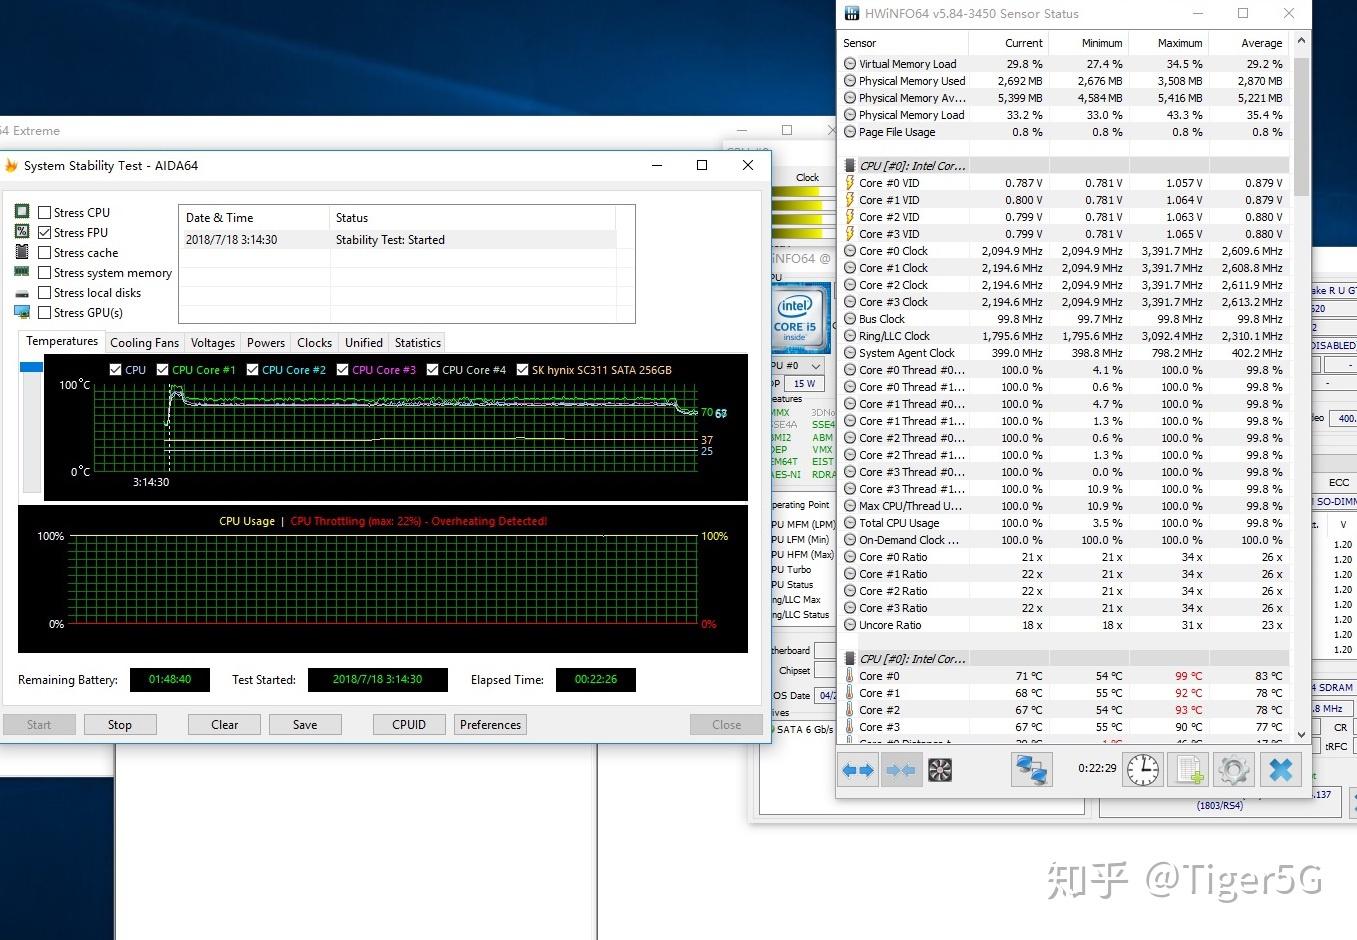
Task: Click the memory module icon beside Stress system memory
Action: pos(22,272)
